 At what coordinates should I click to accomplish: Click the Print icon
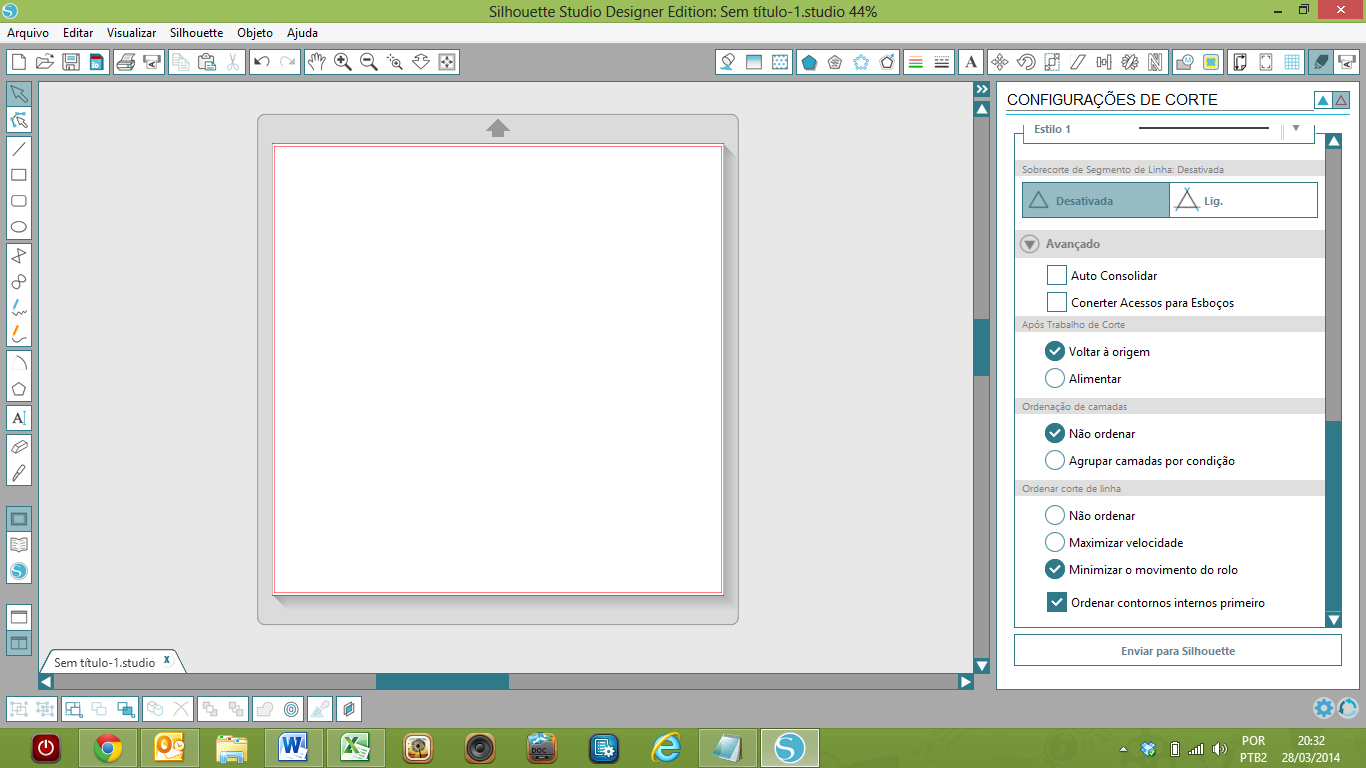[x=125, y=62]
